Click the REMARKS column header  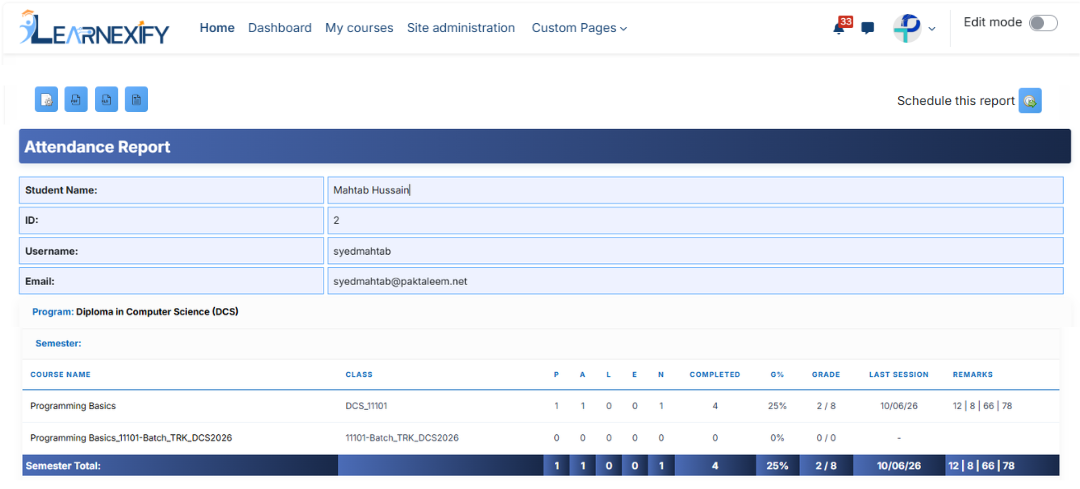pos(973,375)
